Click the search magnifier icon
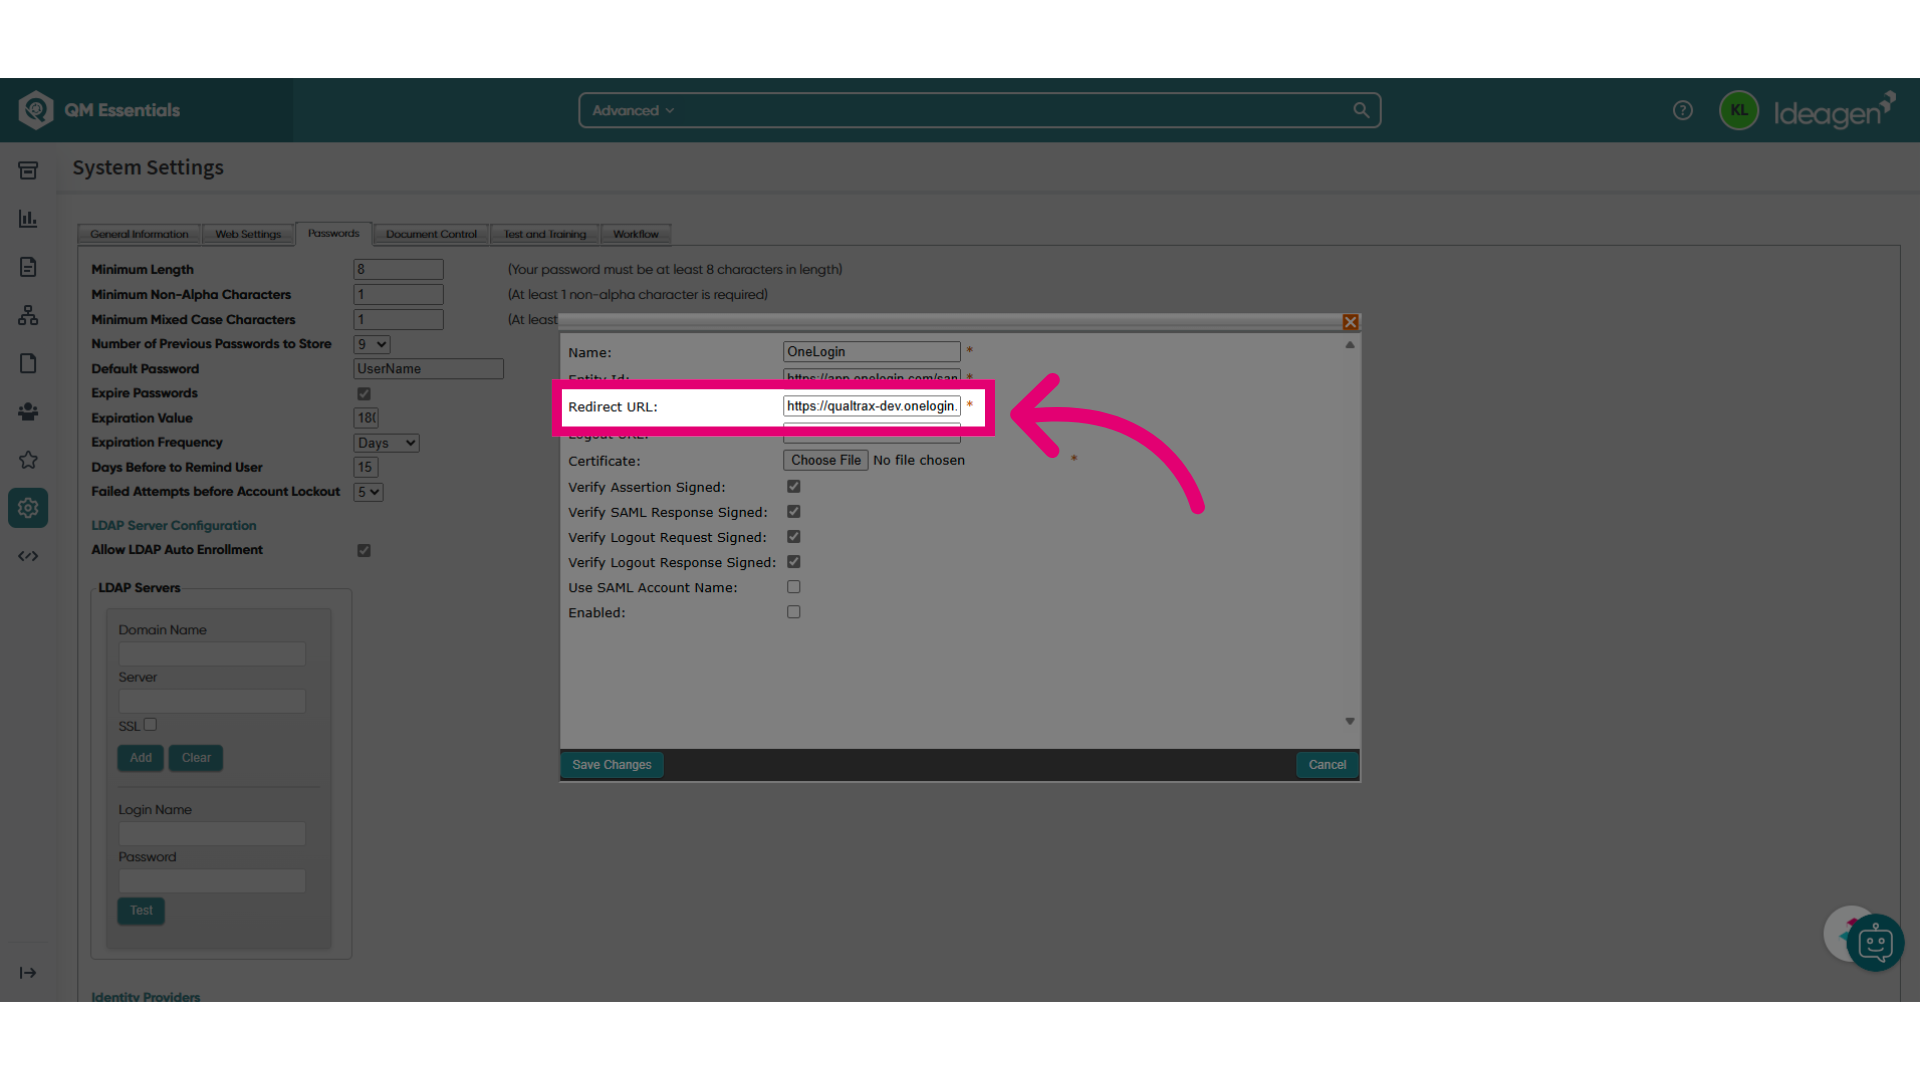The image size is (1920, 1080). 1361,110
